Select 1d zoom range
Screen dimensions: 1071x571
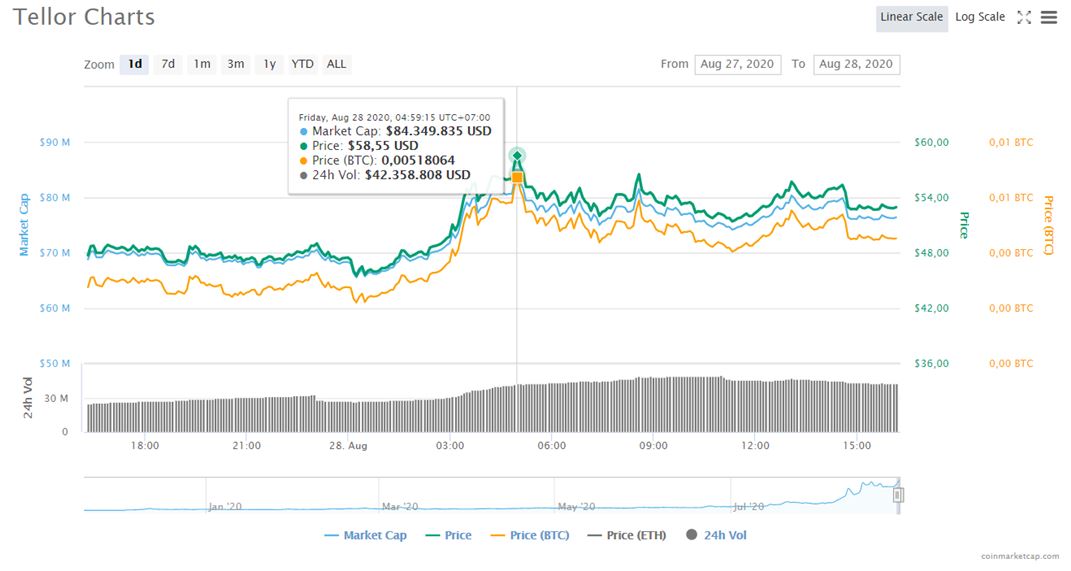click(x=135, y=64)
